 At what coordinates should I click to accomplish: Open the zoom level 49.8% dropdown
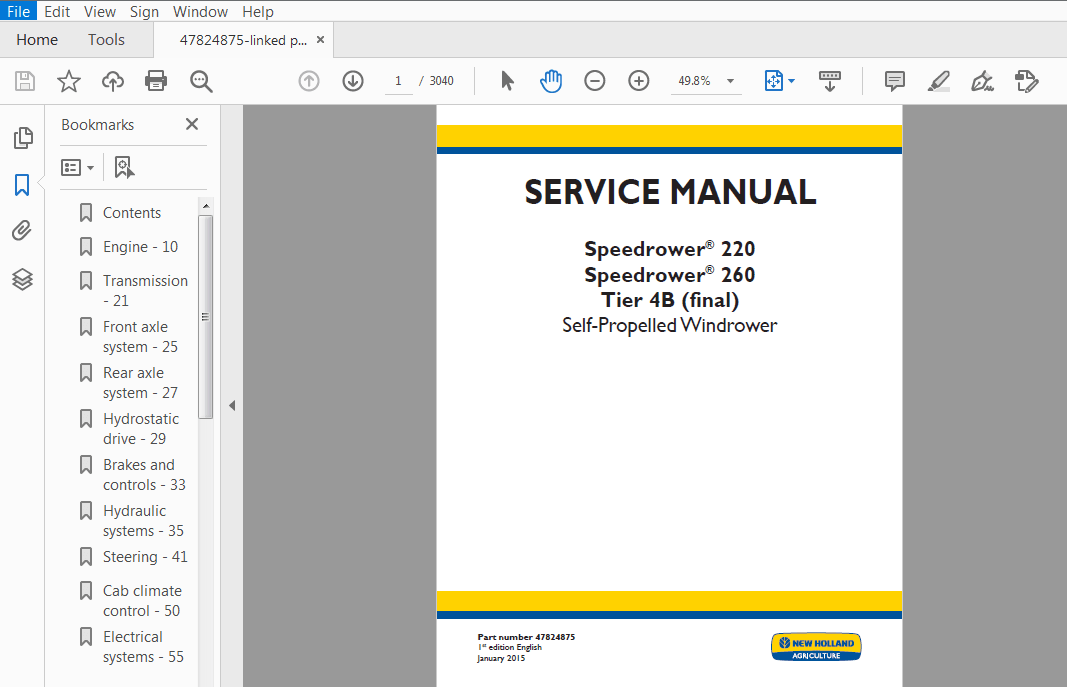point(730,81)
